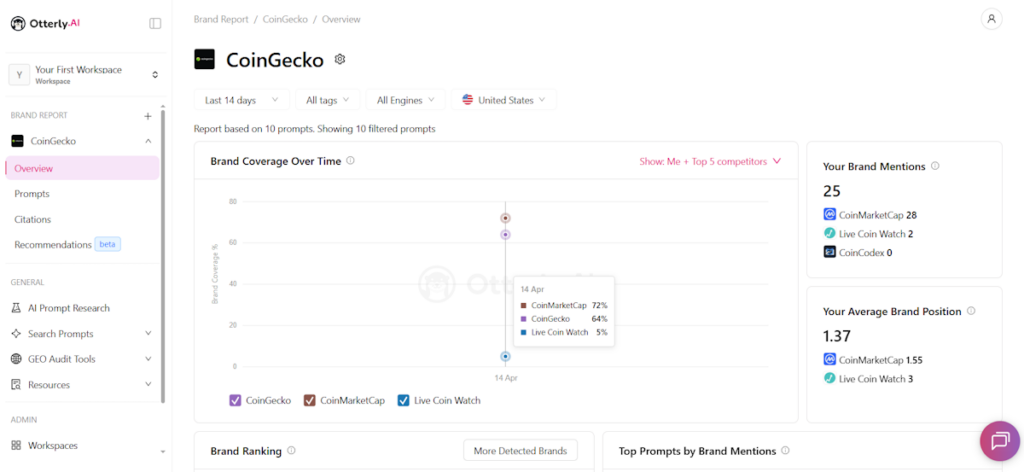Toggle the CoinGecko chart series checkbox
Screen dimensions: 1024x472
[x=236, y=400]
